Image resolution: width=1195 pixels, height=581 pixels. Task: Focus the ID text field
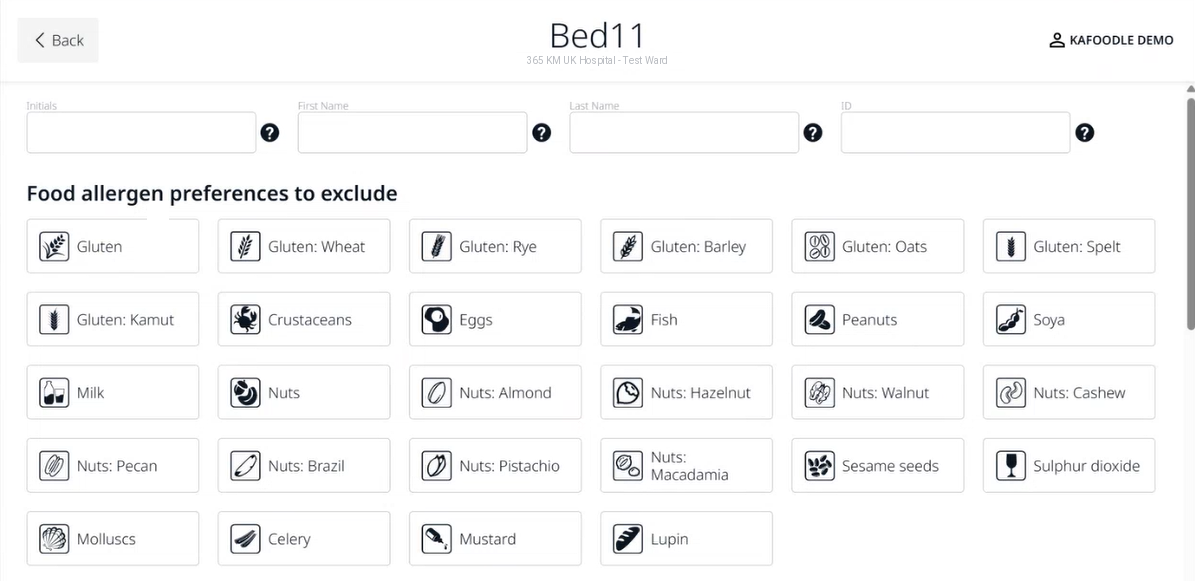tap(956, 133)
